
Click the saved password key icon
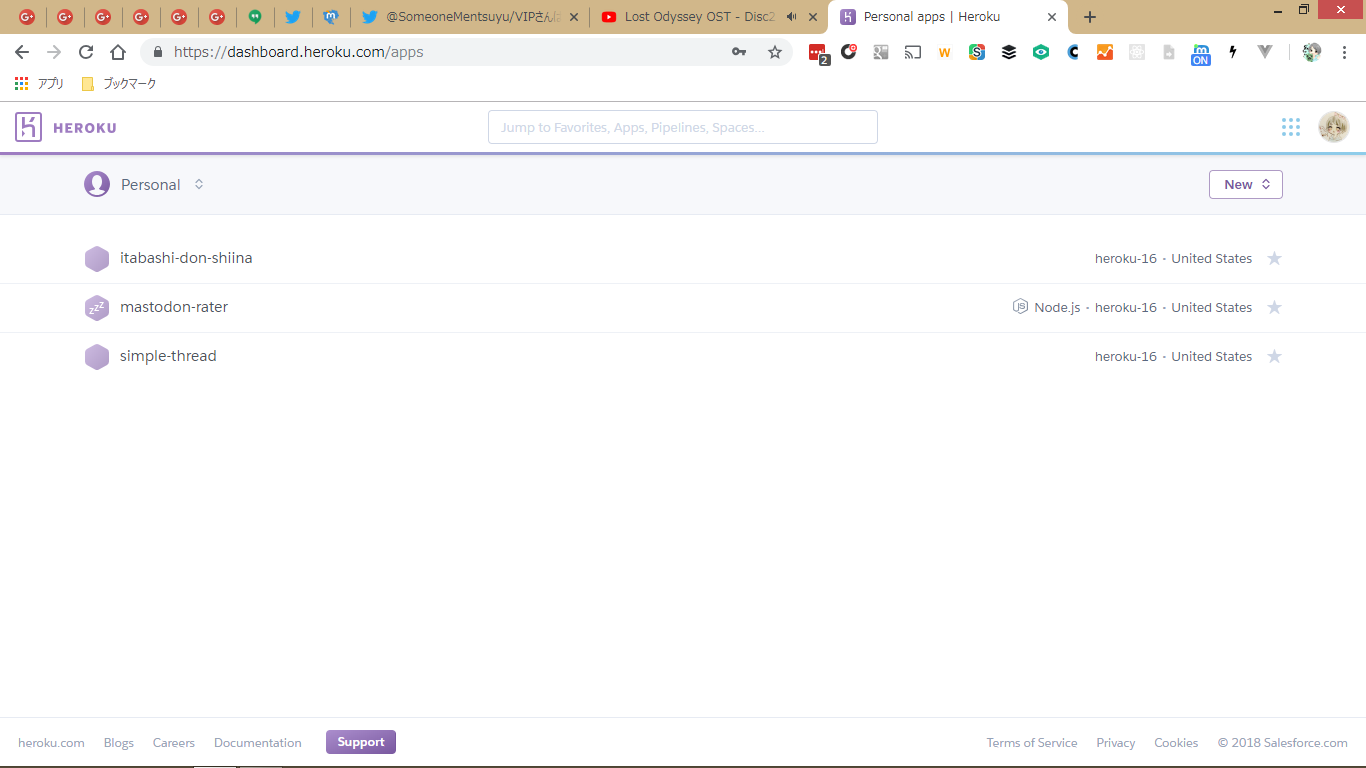(x=739, y=52)
